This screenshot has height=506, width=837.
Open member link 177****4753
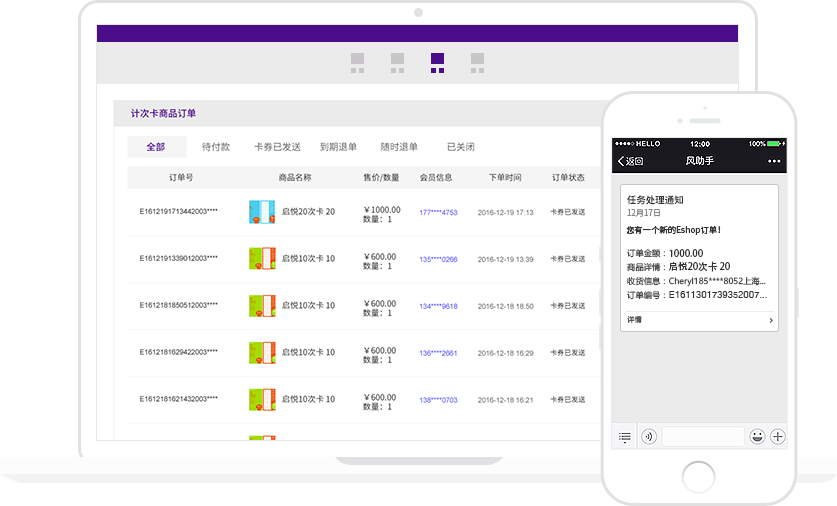click(x=438, y=213)
